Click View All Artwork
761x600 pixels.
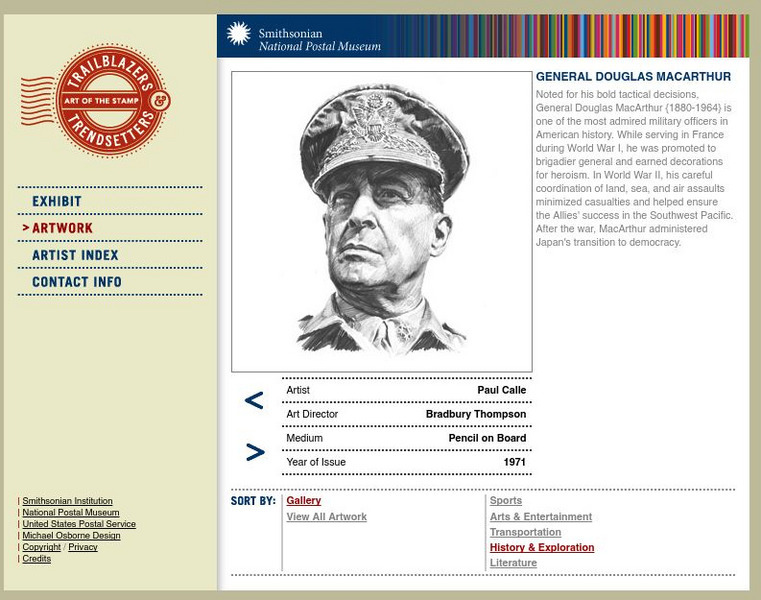[x=327, y=517]
